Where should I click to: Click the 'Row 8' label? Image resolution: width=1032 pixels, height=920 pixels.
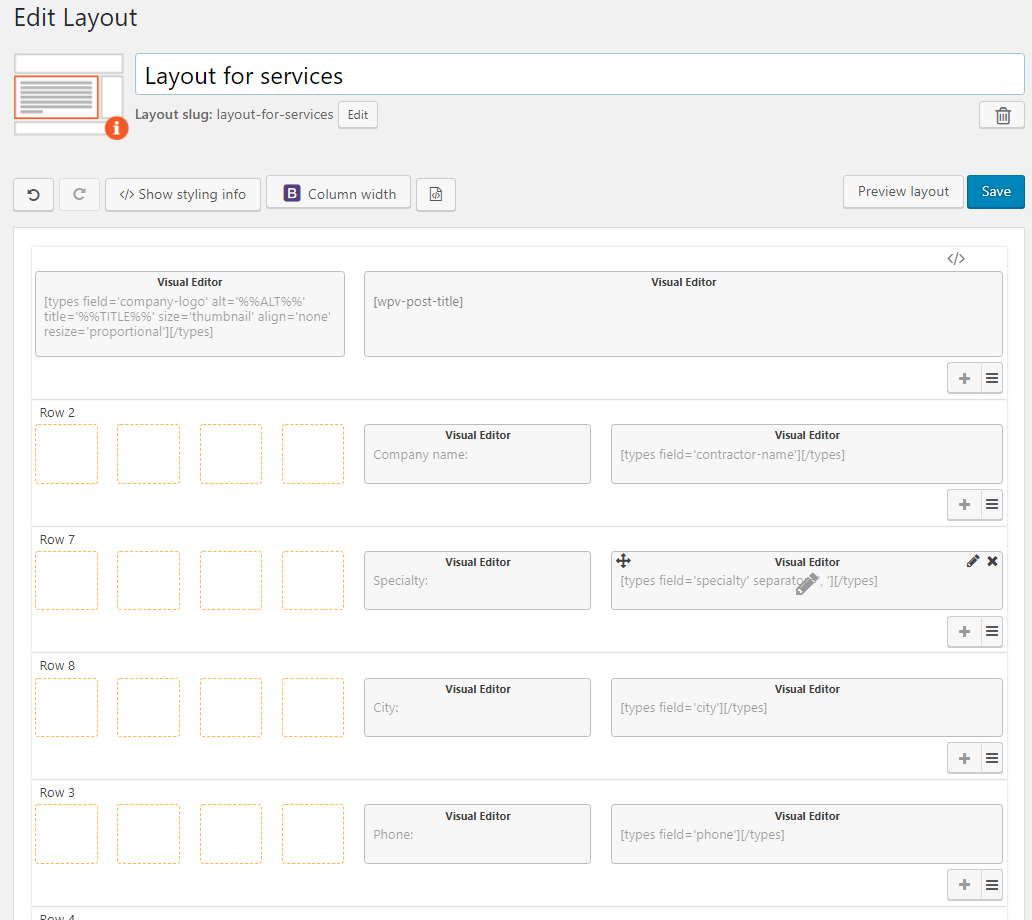coord(57,666)
